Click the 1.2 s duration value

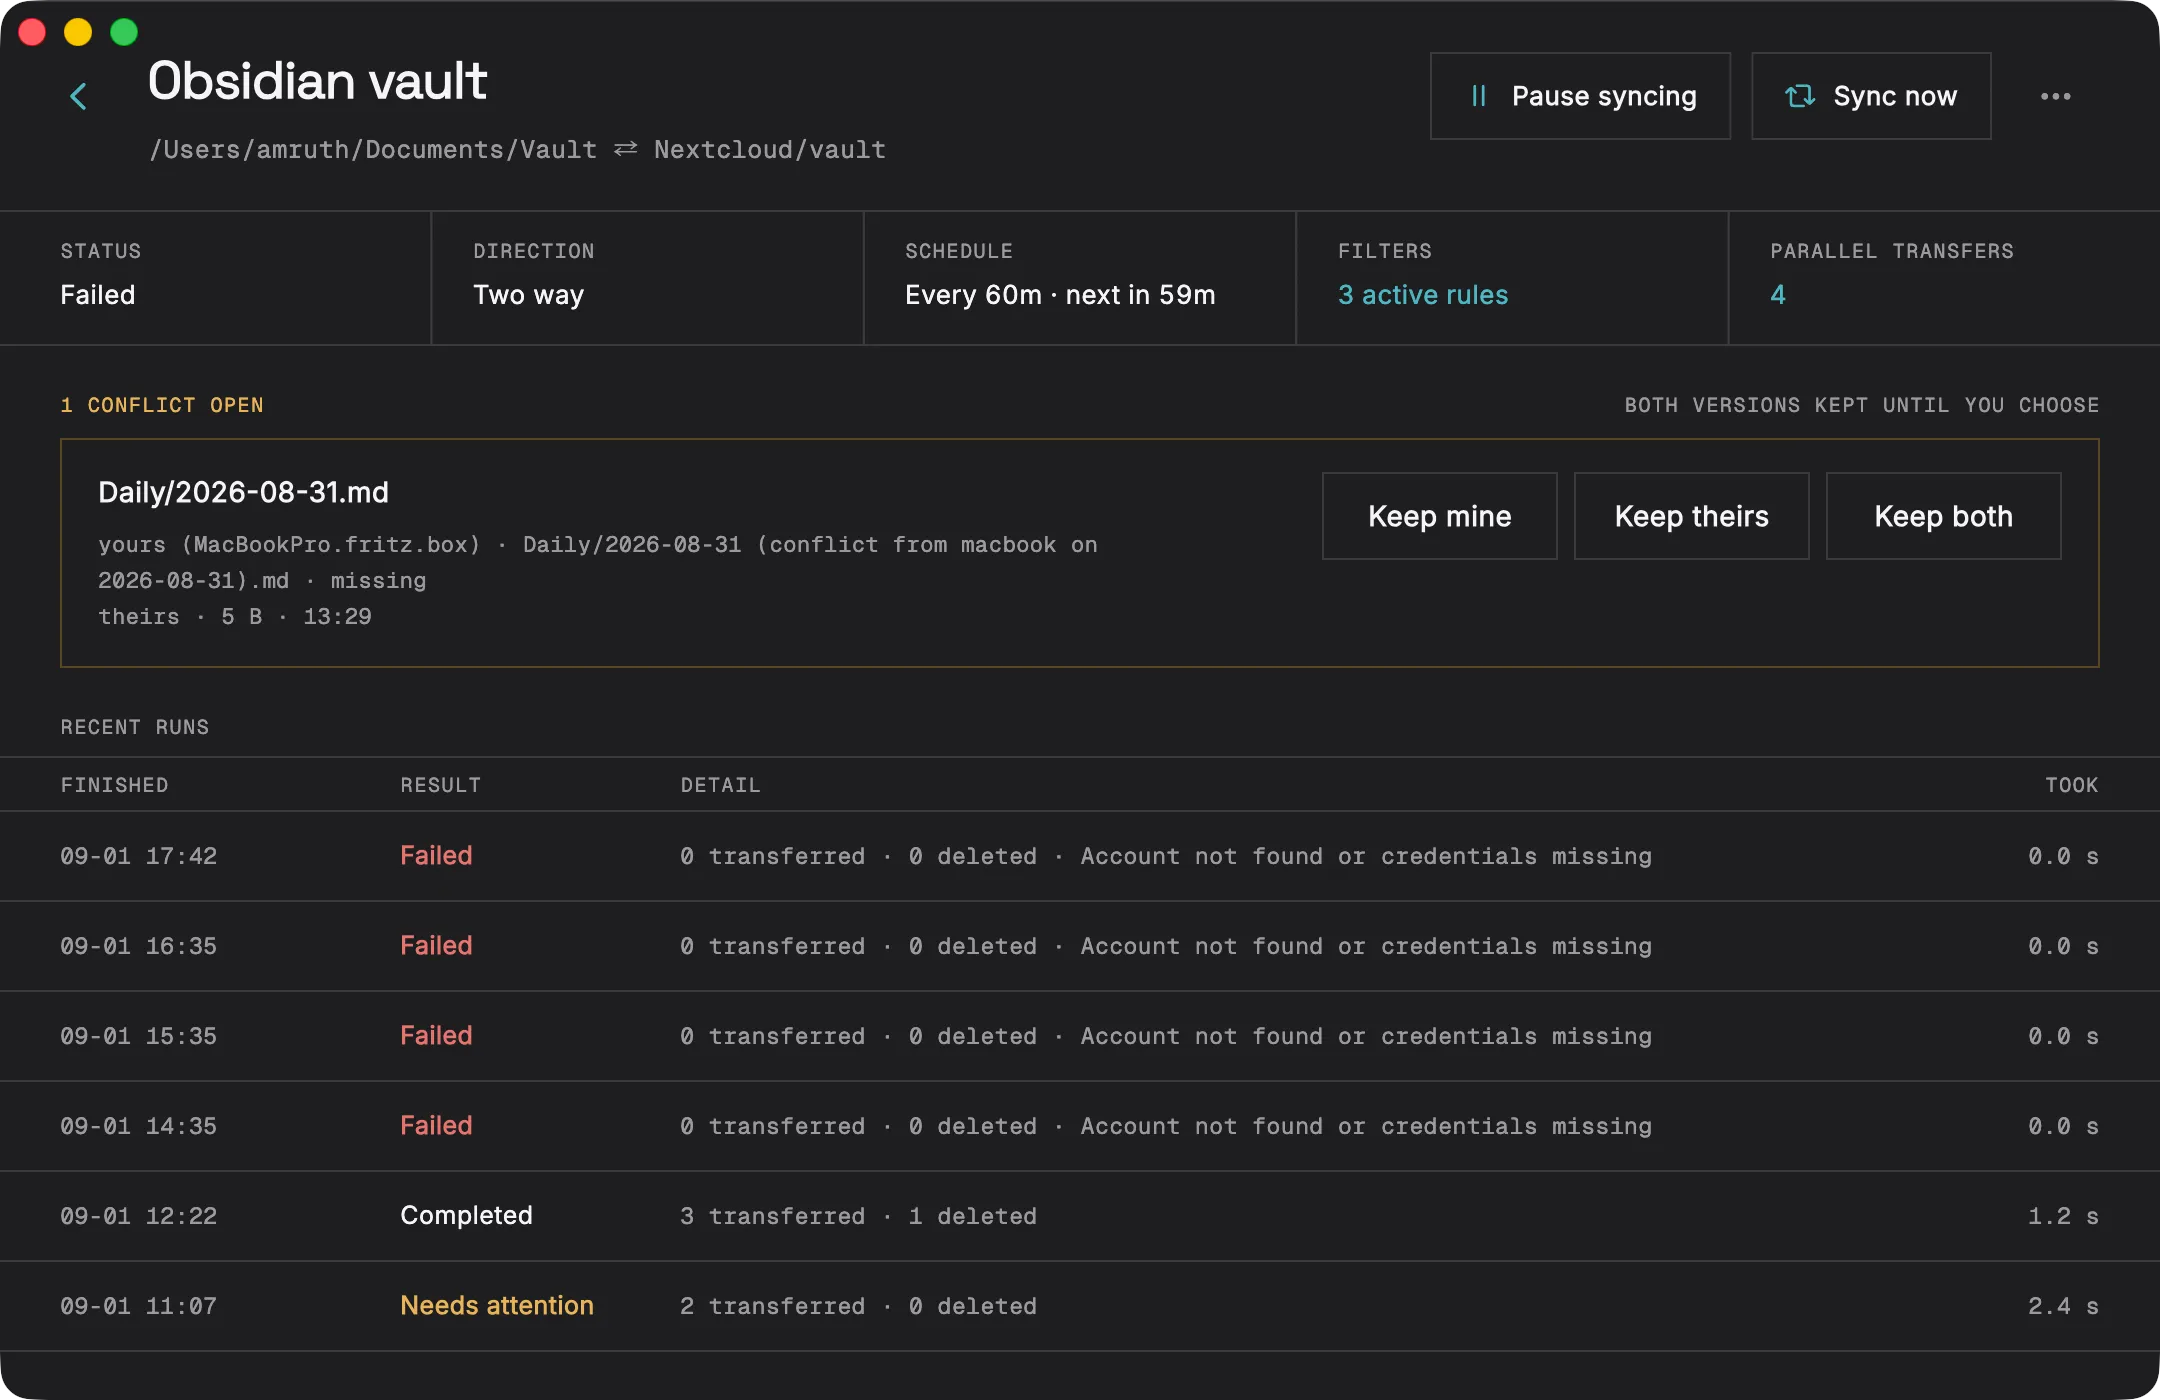2063,1216
